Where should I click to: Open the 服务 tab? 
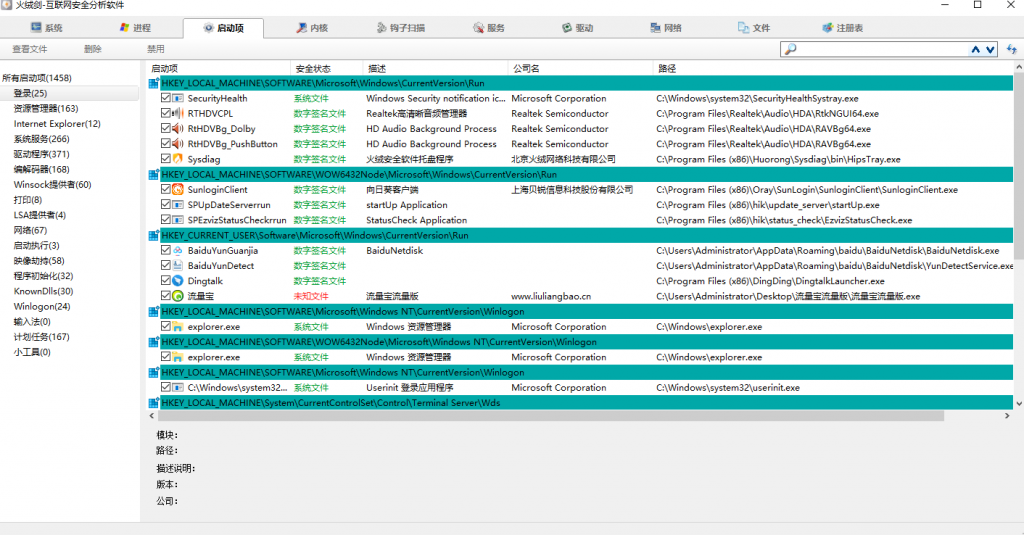click(488, 27)
